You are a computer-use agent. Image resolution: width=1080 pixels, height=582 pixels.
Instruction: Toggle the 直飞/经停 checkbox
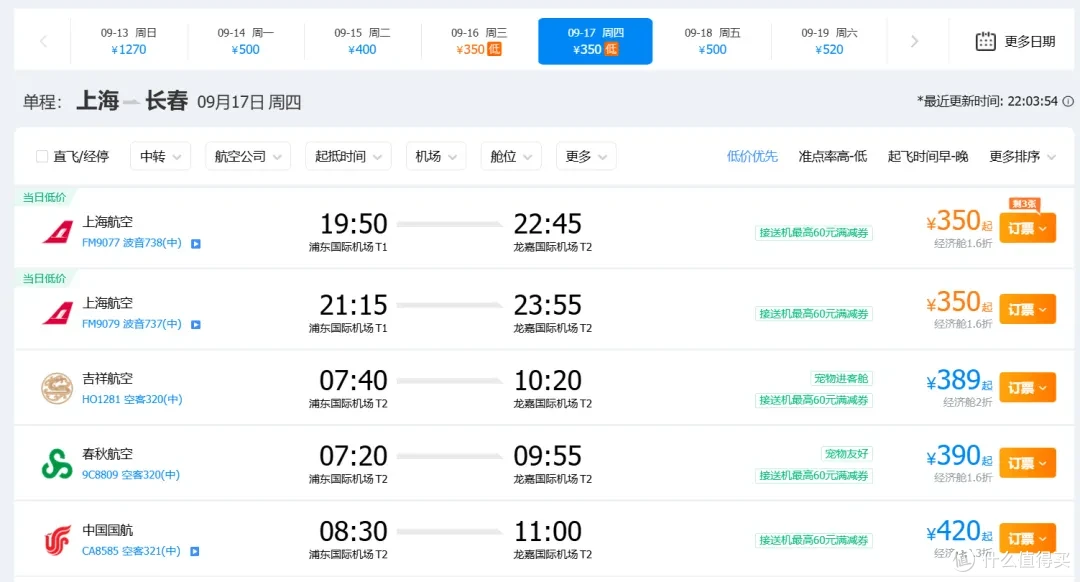[x=42, y=156]
